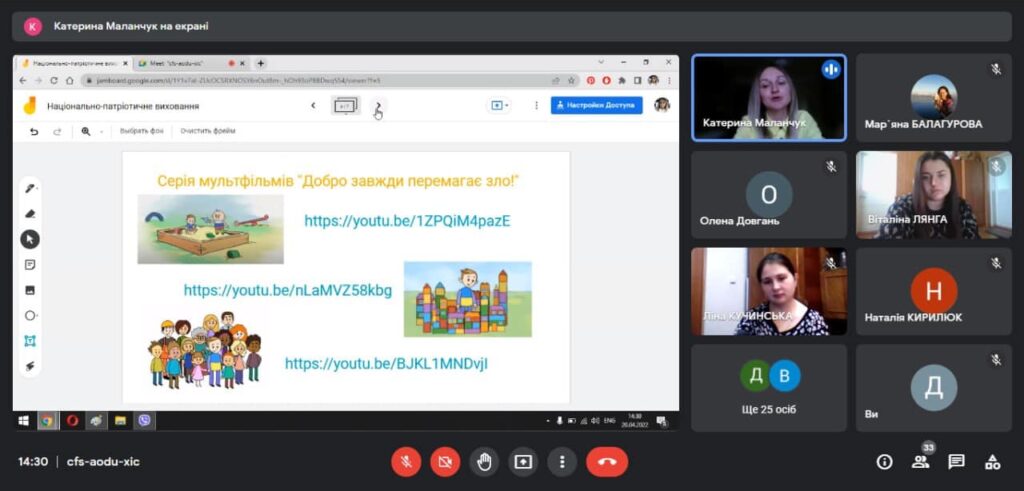Open more options three-dot menu
The height and width of the screenshot is (491, 1024).
[562, 461]
